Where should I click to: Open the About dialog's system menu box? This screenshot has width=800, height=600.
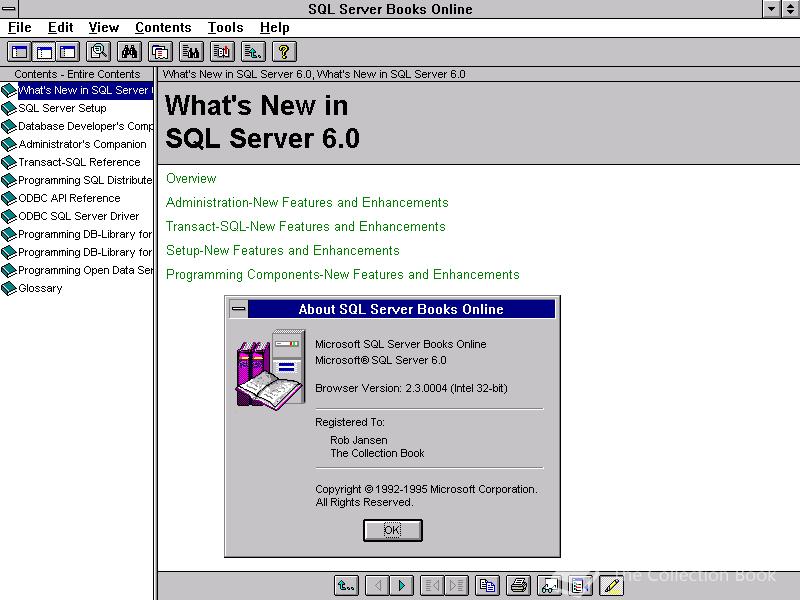(x=238, y=309)
